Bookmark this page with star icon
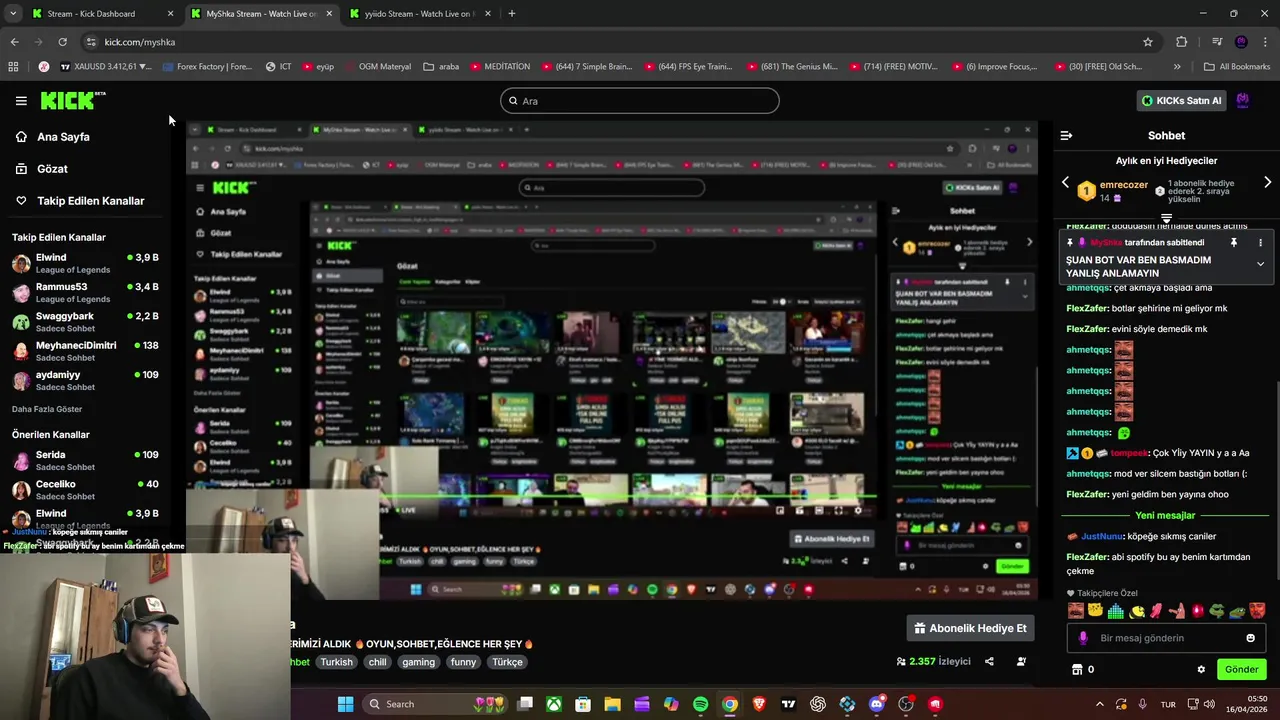The height and width of the screenshot is (720, 1280). click(1148, 42)
